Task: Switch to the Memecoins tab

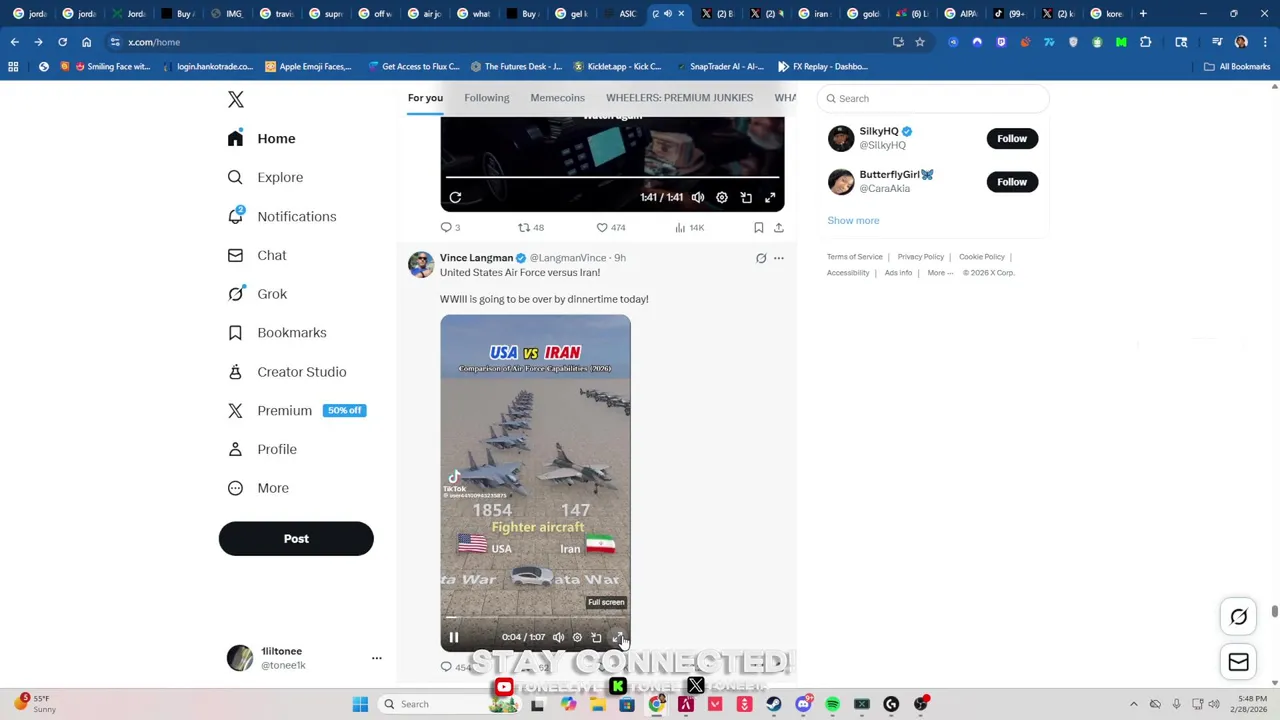Action: pyautogui.click(x=557, y=98)
